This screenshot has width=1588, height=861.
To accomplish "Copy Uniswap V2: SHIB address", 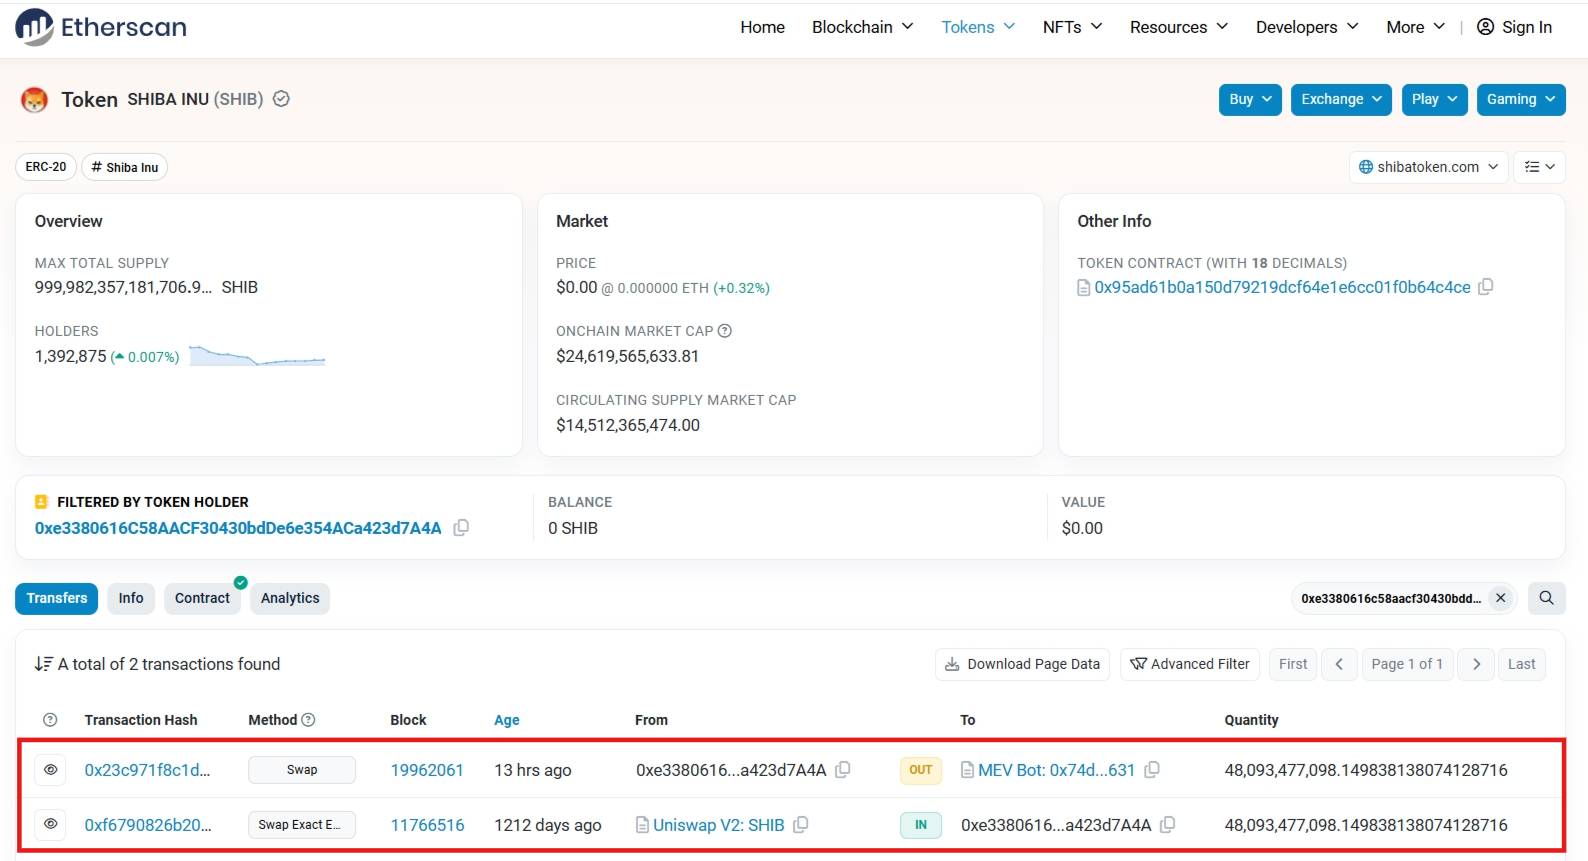I will (x=801, y=825).
